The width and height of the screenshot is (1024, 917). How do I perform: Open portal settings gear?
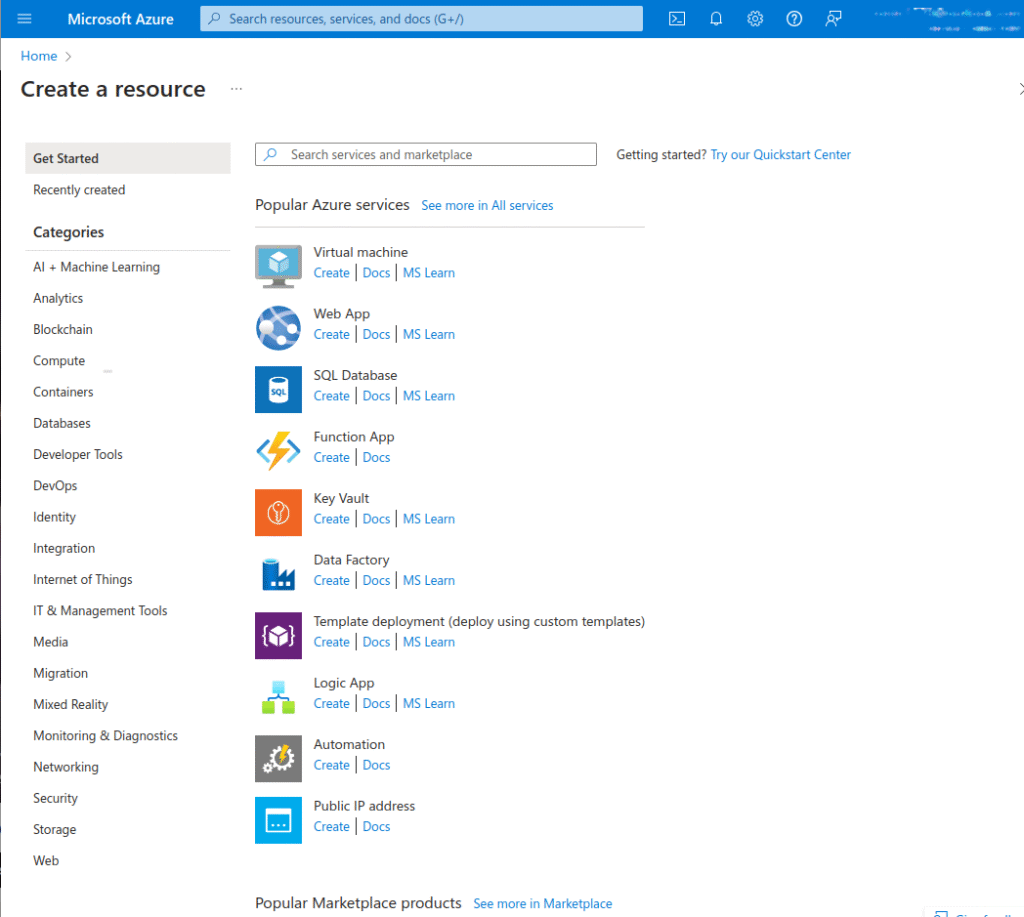point(755,19)
